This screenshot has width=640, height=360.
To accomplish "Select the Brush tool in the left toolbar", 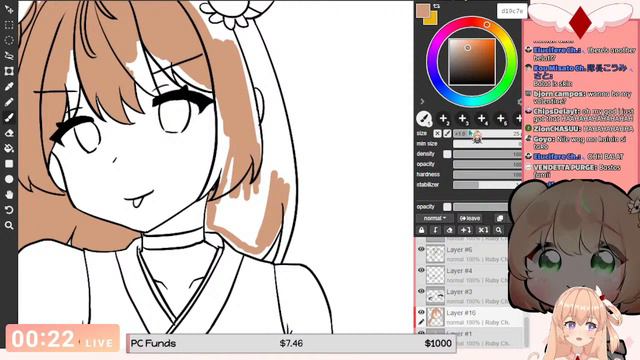I will coord(9,118).
